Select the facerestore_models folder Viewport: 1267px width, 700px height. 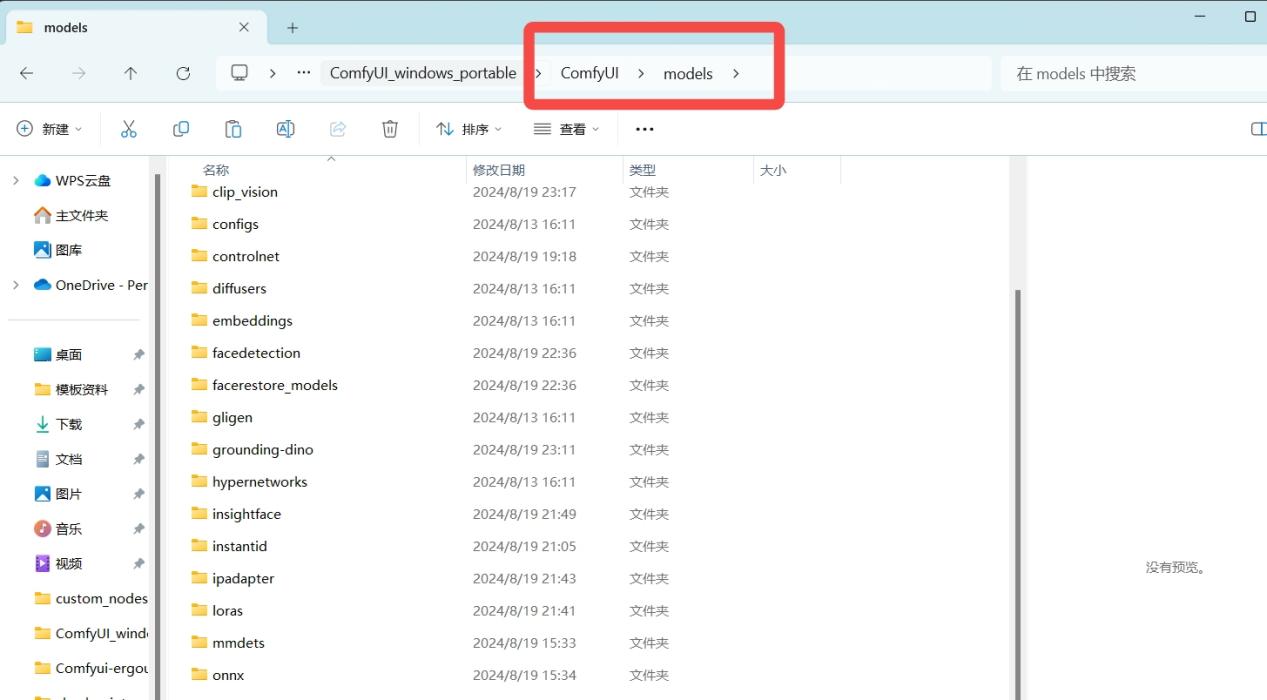coord(275,385)
